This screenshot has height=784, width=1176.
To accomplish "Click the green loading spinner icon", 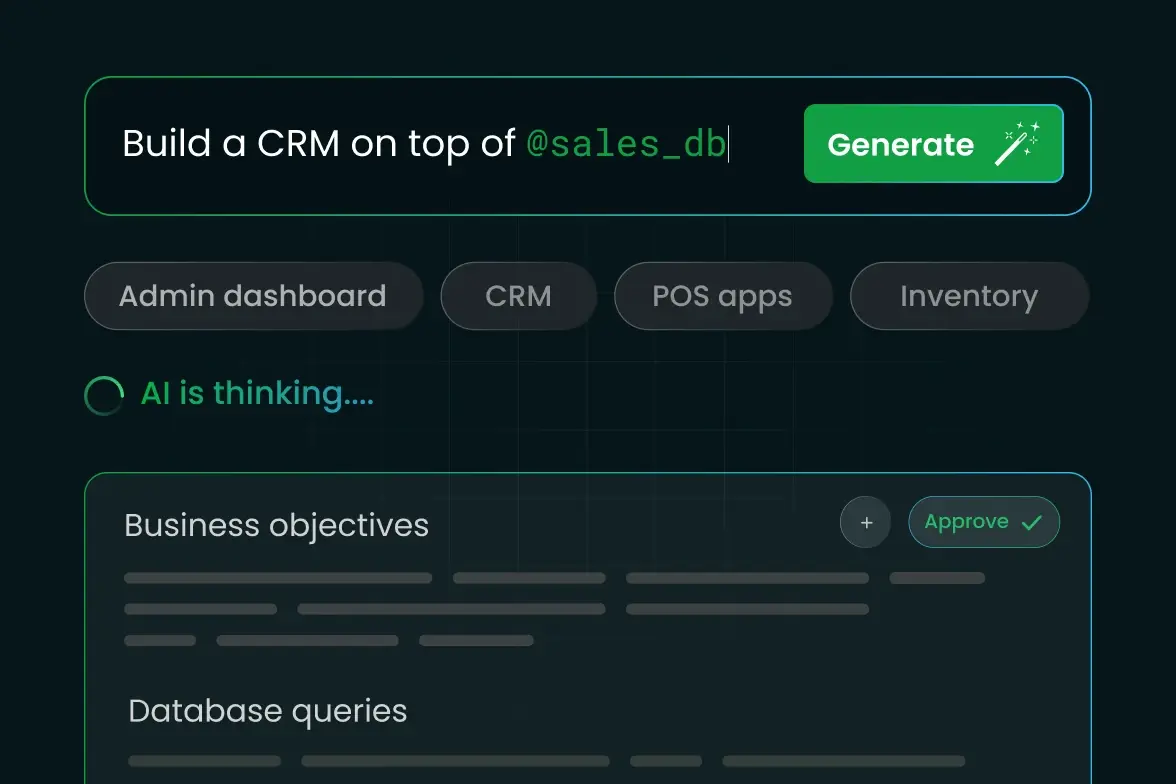I will (x=104, y=395).
